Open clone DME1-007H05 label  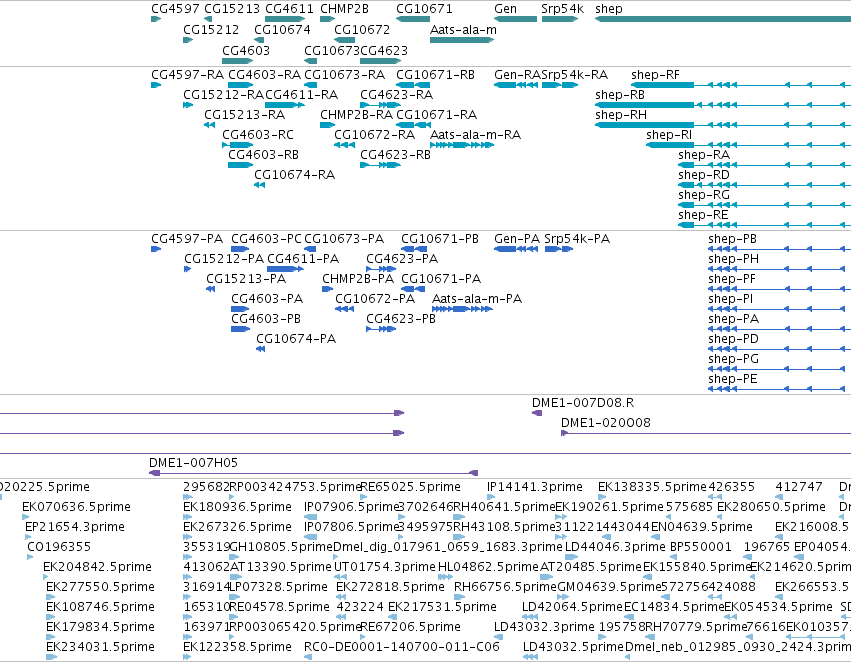coord(193,463)
